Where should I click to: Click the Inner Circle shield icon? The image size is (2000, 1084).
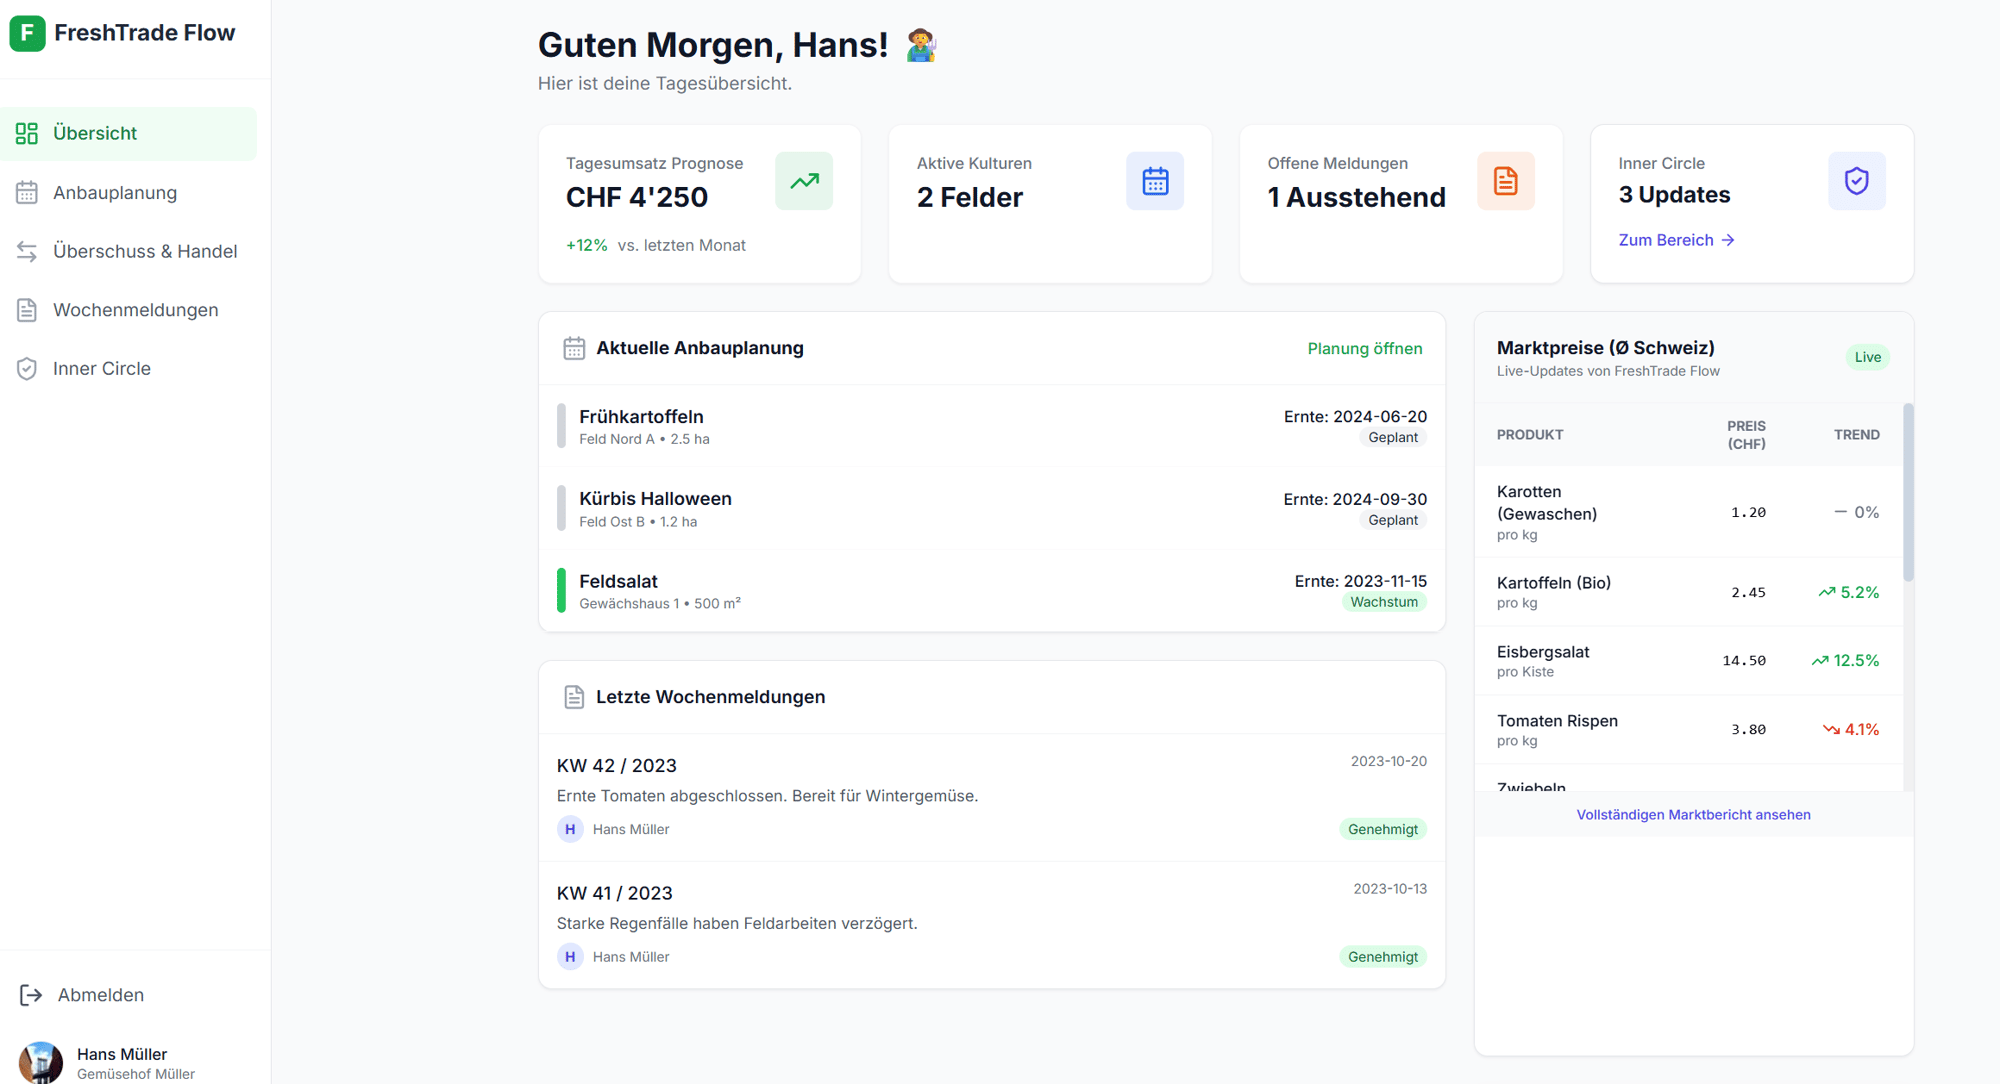(27, 368)
